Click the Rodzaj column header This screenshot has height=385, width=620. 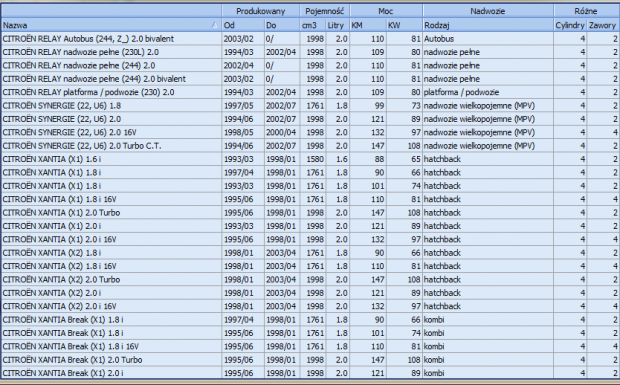pos(488,25)
